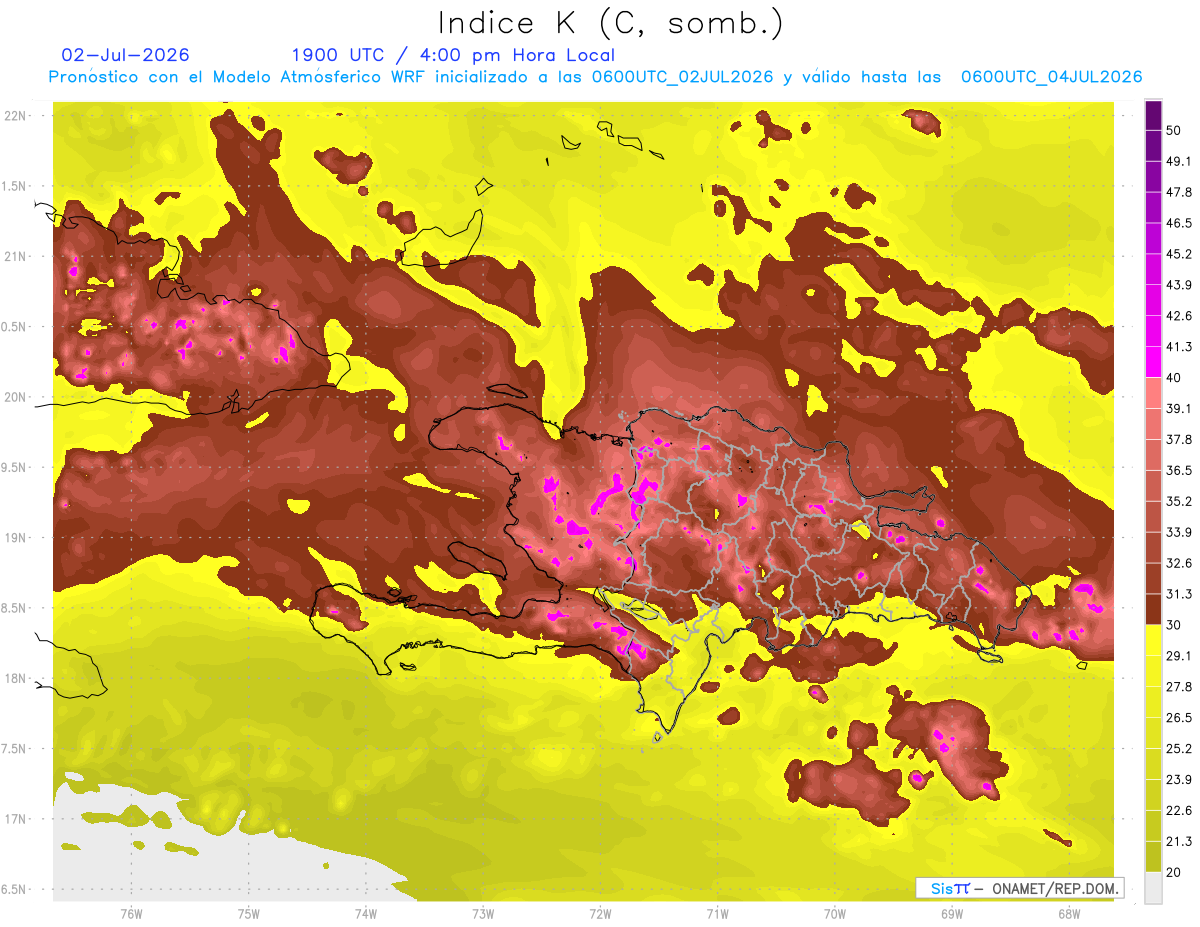This screenshot has height=927, width=1200.
Task: Click the colorbar value 26.5
Action: pos(1178,718)
